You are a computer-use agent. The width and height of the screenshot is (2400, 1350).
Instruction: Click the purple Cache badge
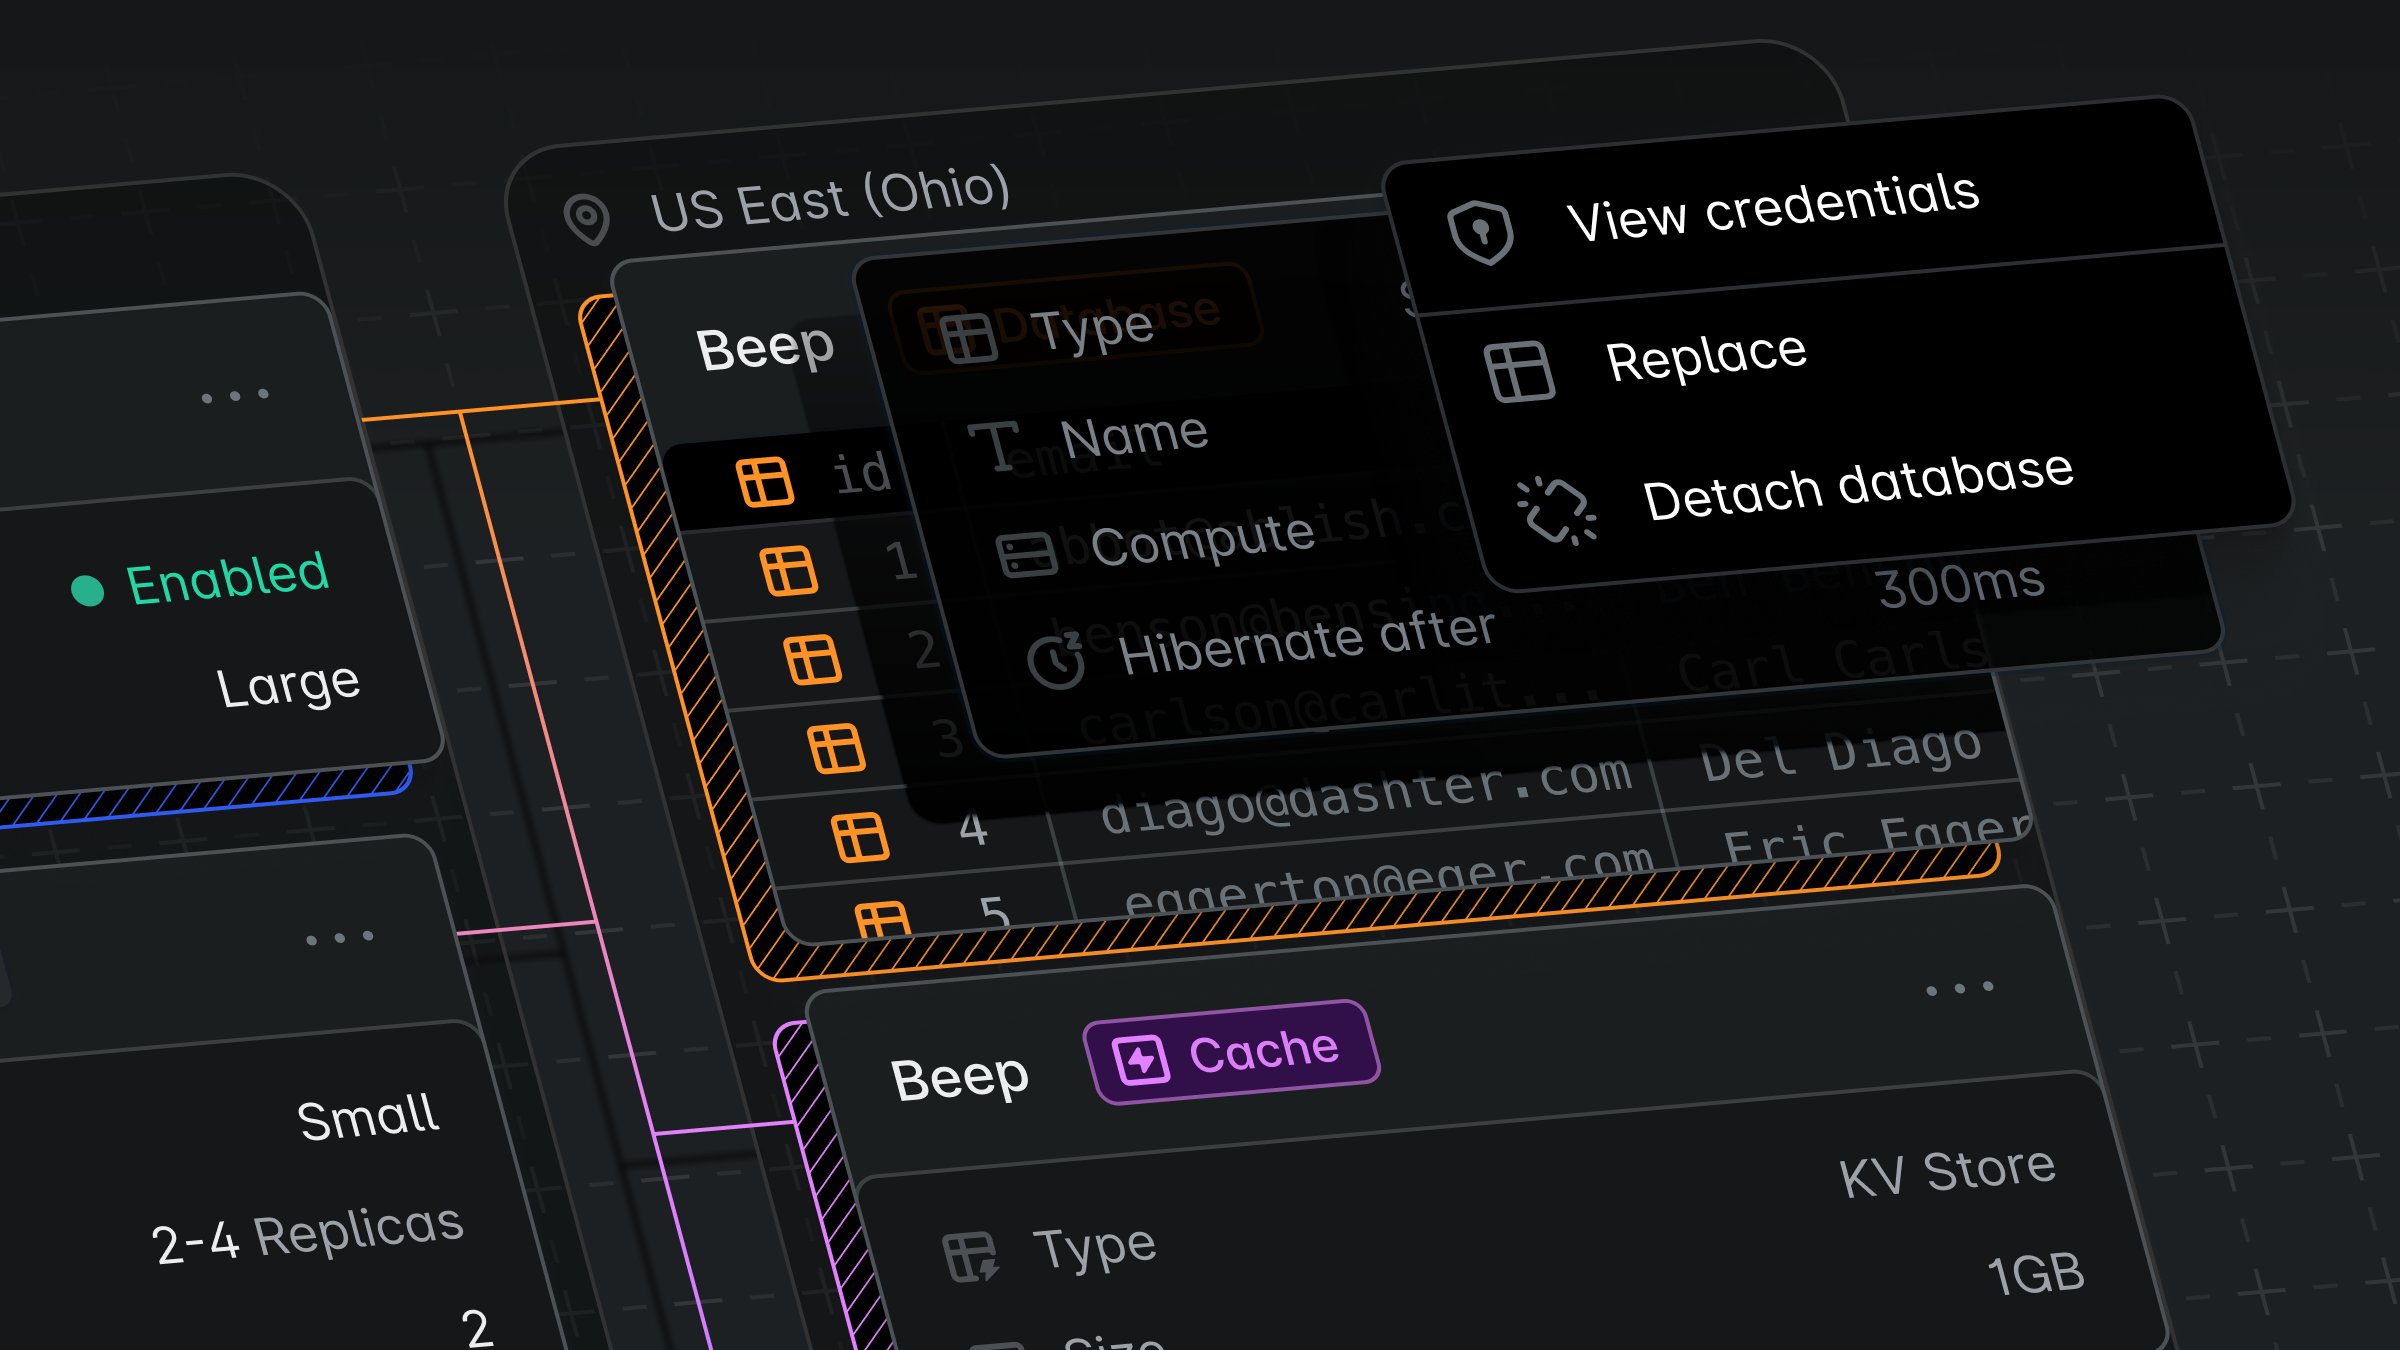1232,1052
